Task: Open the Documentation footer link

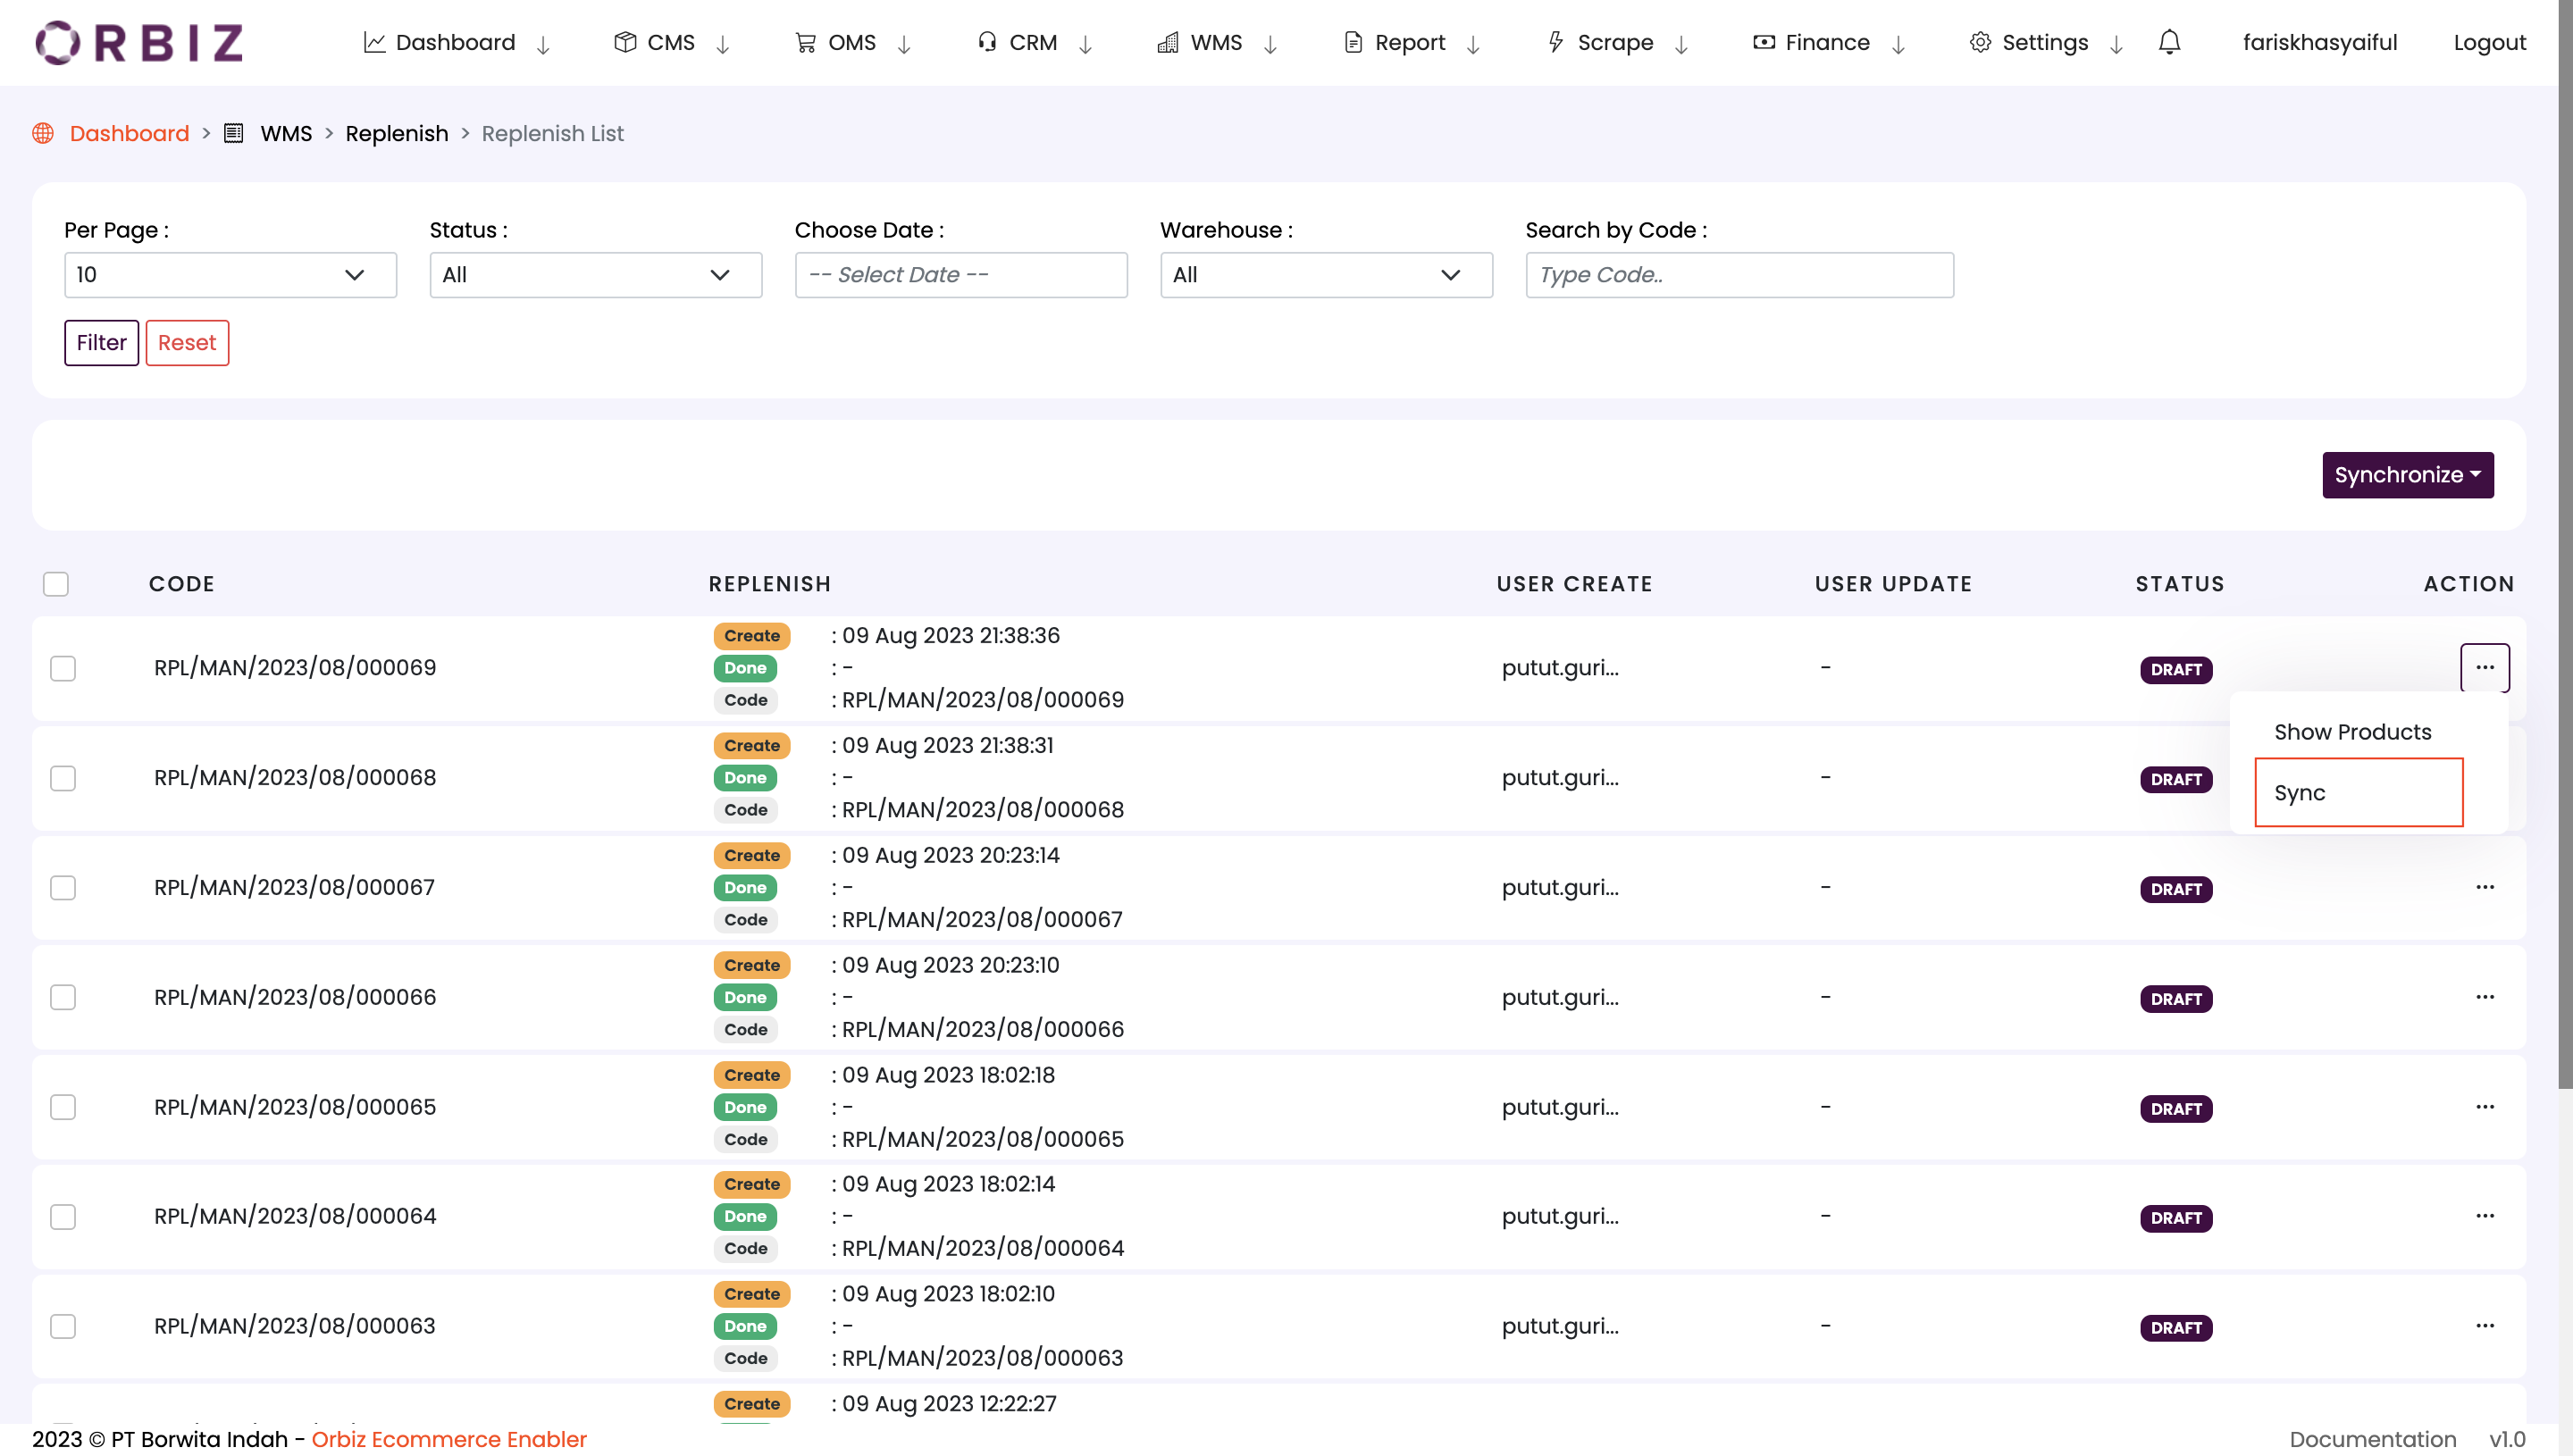Action: [x=2372, y=1439]
